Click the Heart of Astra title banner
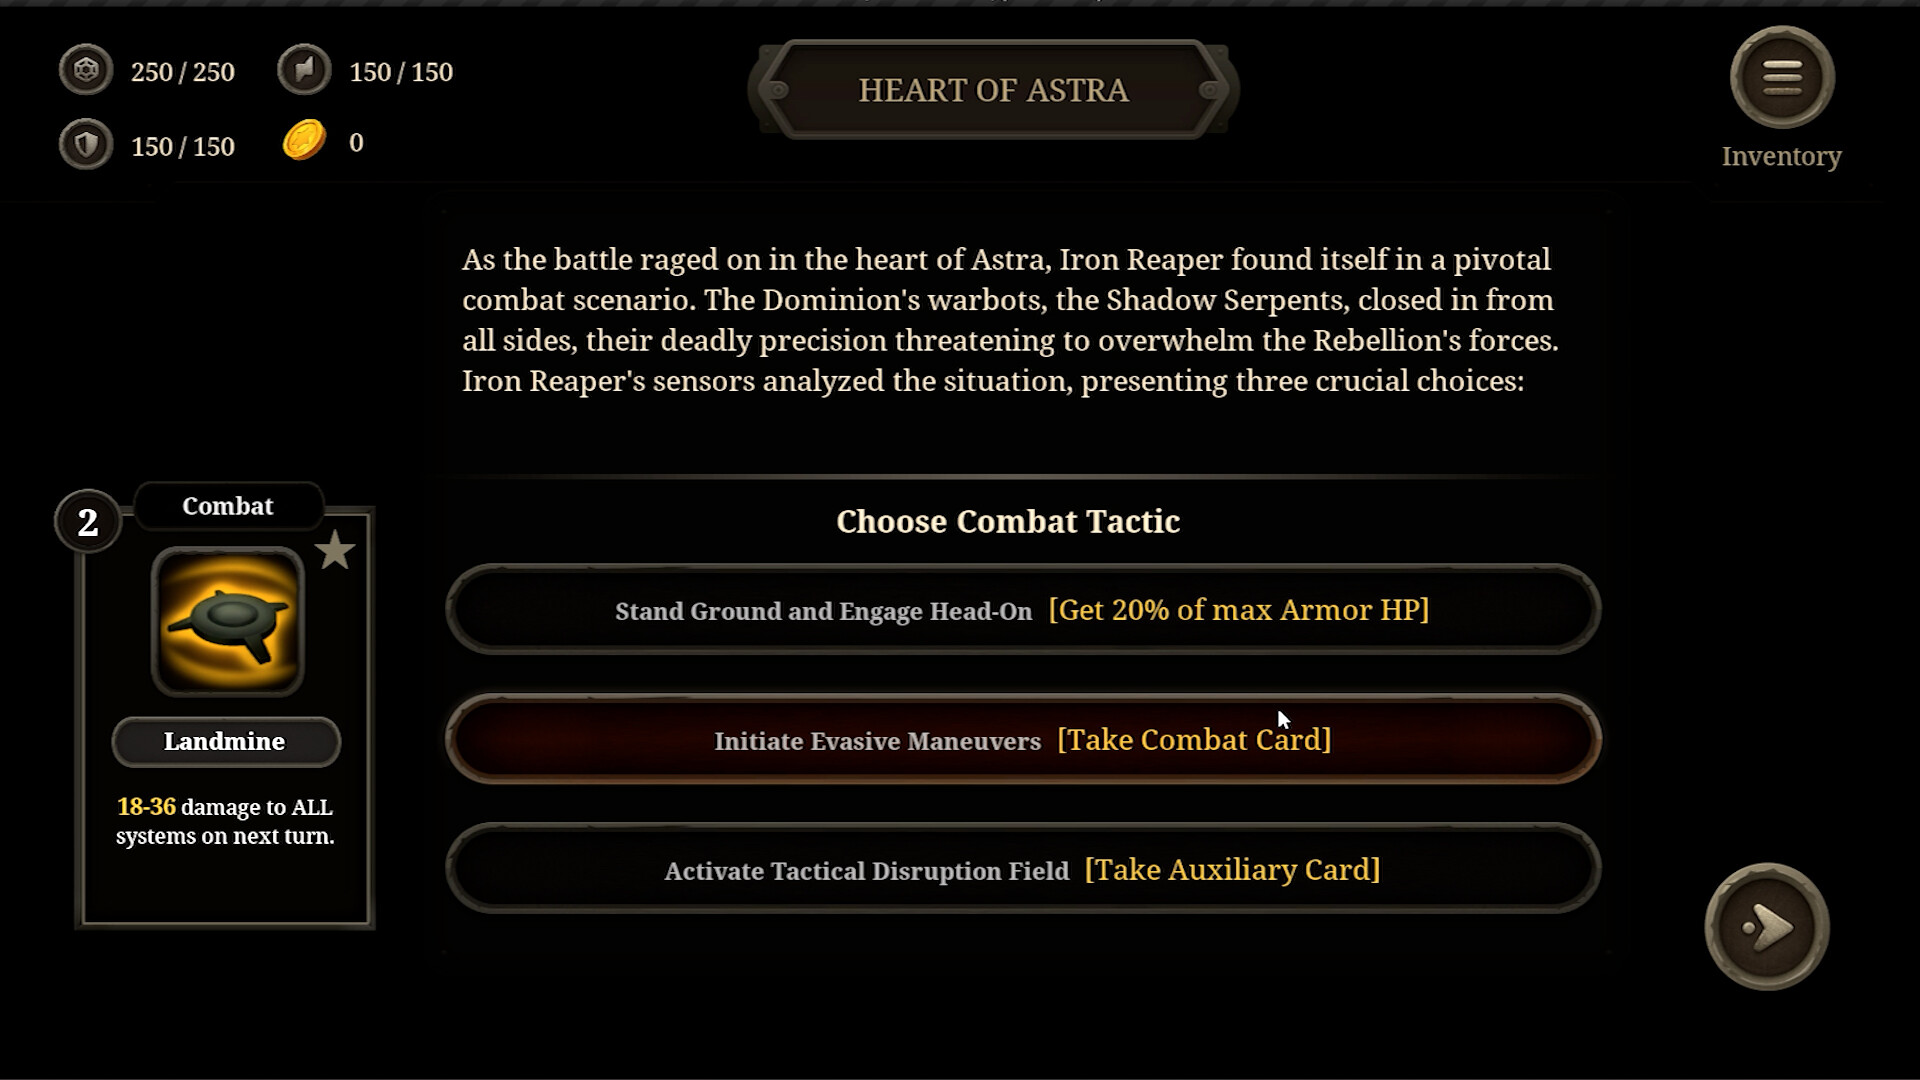Screen dimensions: 1920x1080 (993, 90)
